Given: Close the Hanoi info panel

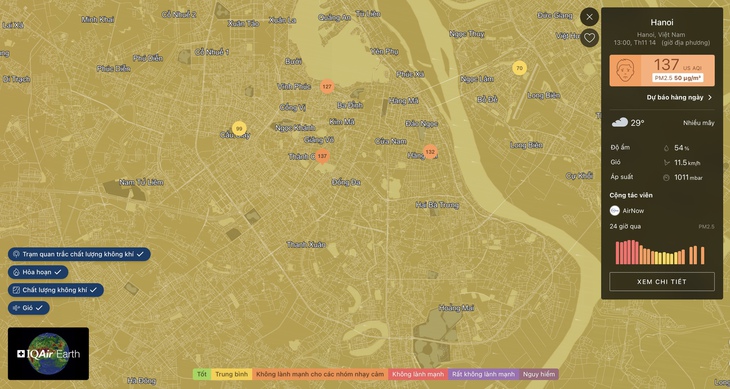Looking at the screenshot, I should [x=589, y=17].
